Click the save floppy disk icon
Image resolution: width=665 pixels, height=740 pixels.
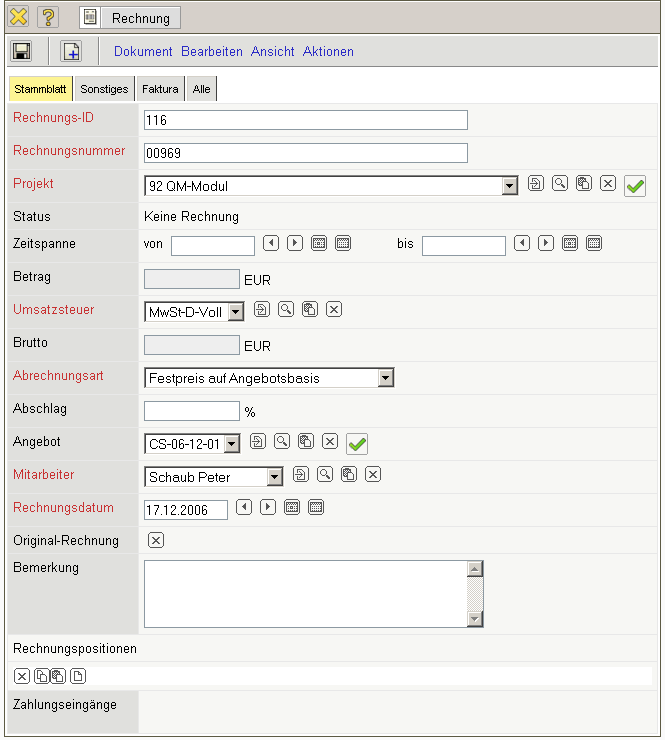click(x=22, y=51)
